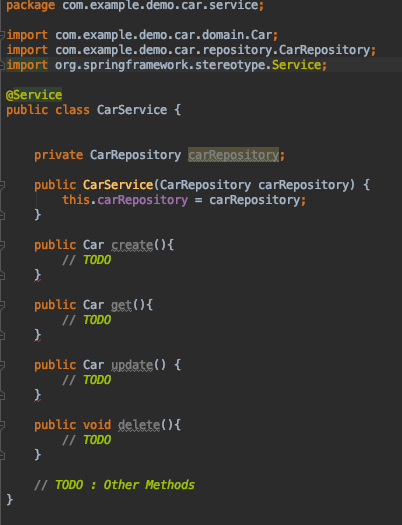The height and width of the screenshot is (525, 402).
Task: Fold the delete() method in gutter
Action: [2, 425]
